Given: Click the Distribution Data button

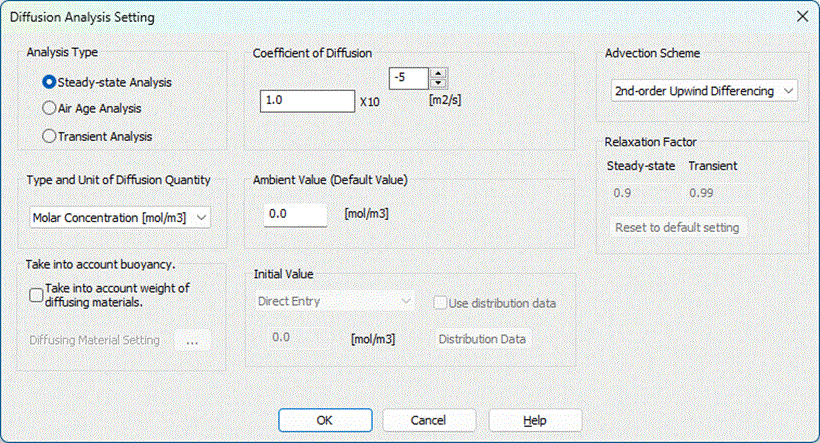Looking at the screenshot, I should [x=483, y=339].
